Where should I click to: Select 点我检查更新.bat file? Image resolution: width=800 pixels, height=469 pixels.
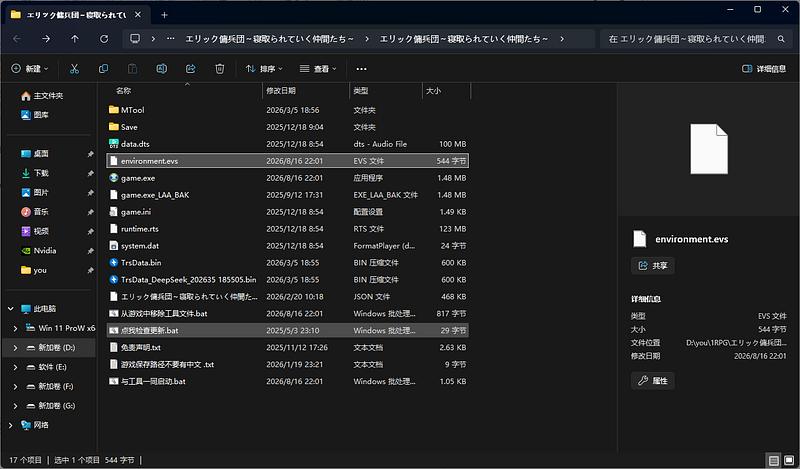288,330
